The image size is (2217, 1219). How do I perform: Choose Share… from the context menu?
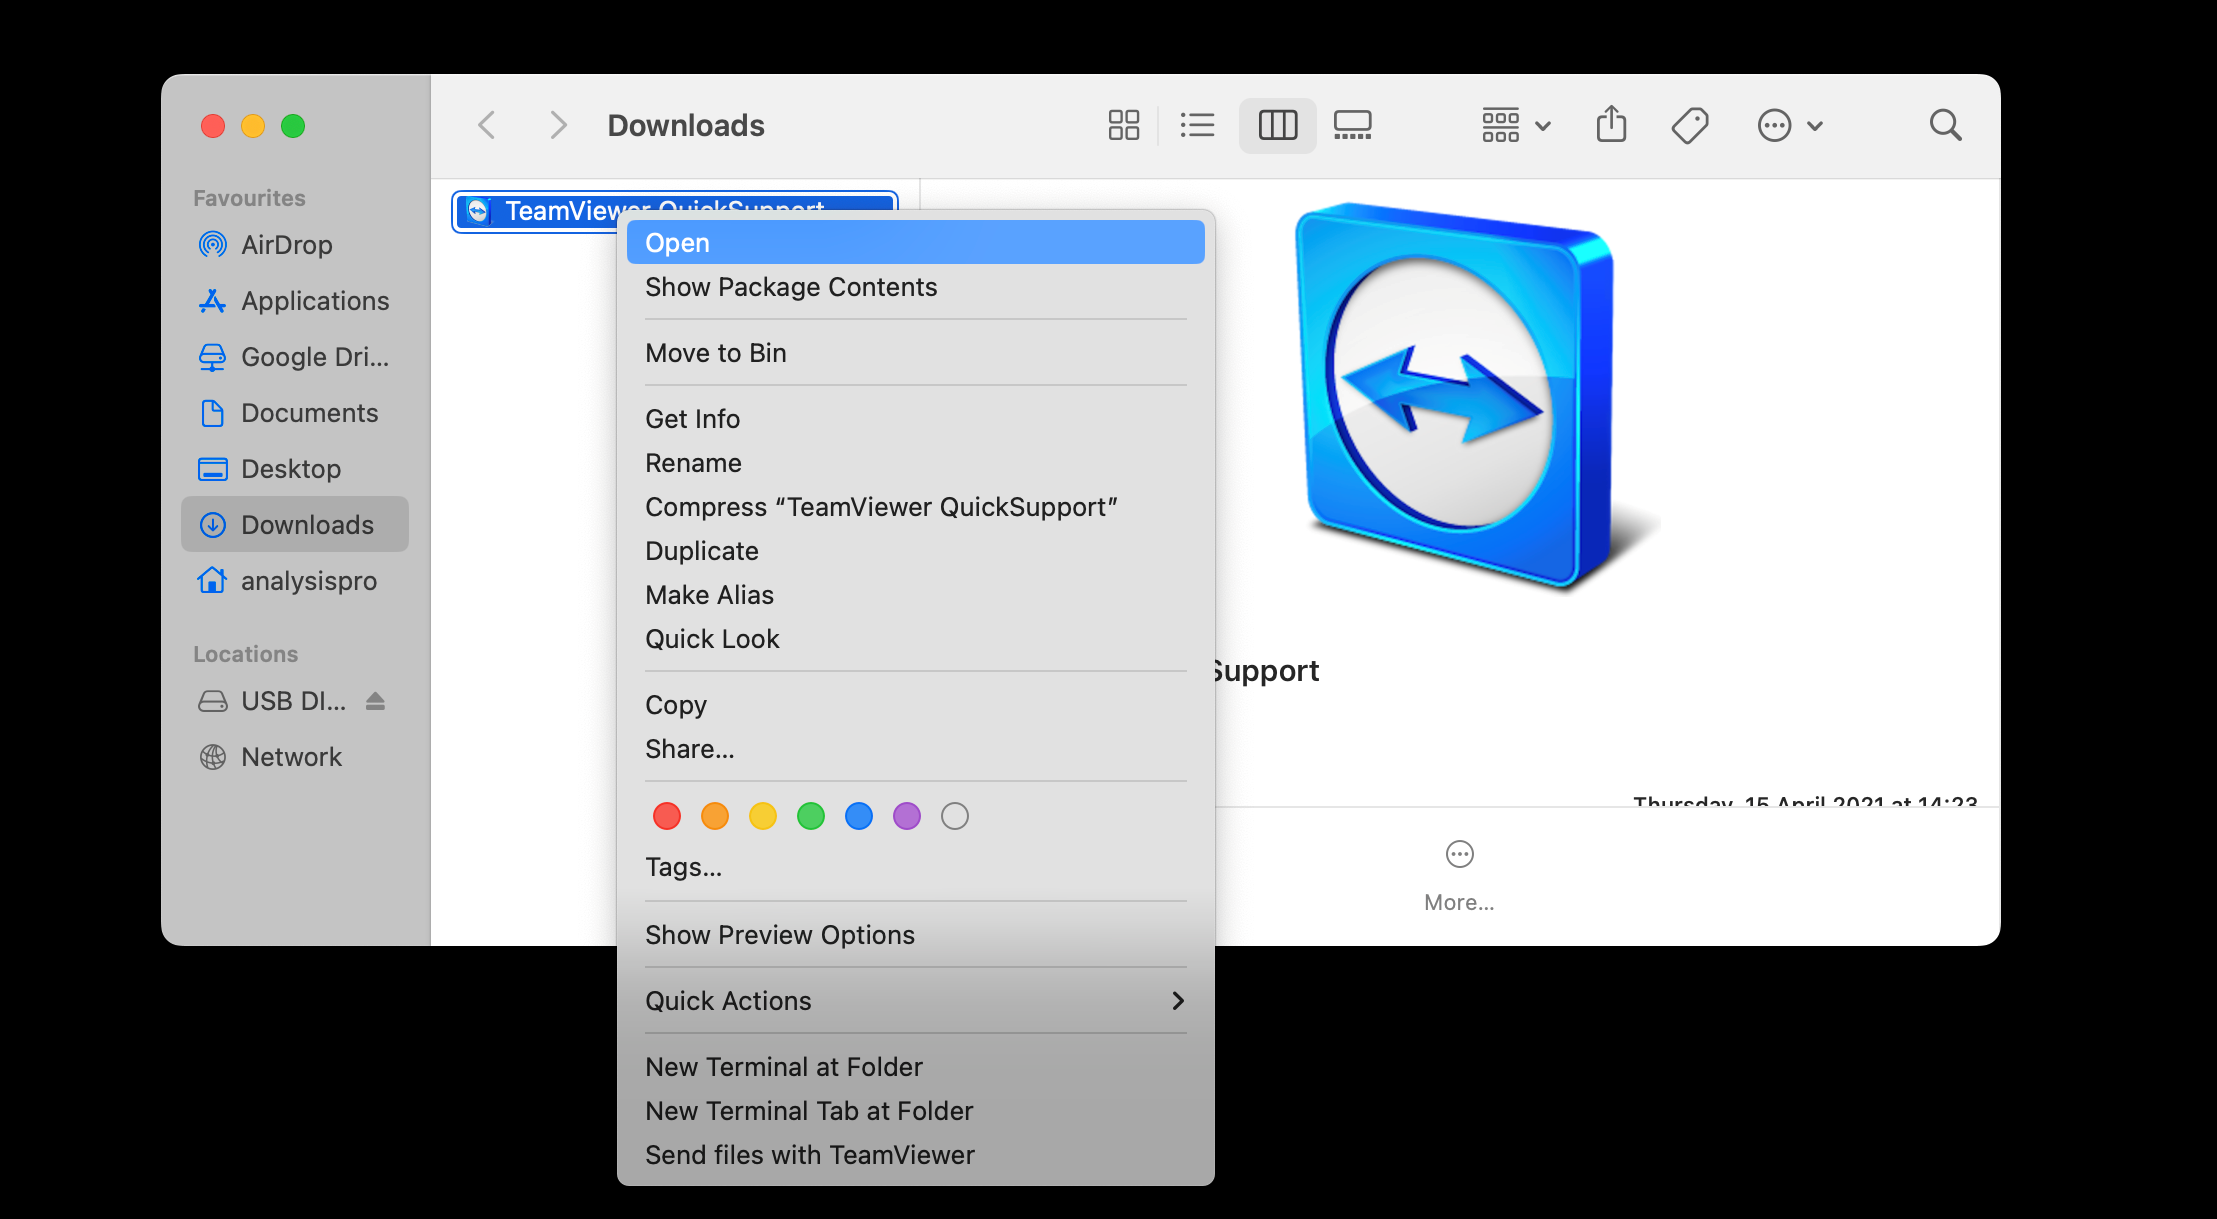pyautogui.click(x=915, y=749)
